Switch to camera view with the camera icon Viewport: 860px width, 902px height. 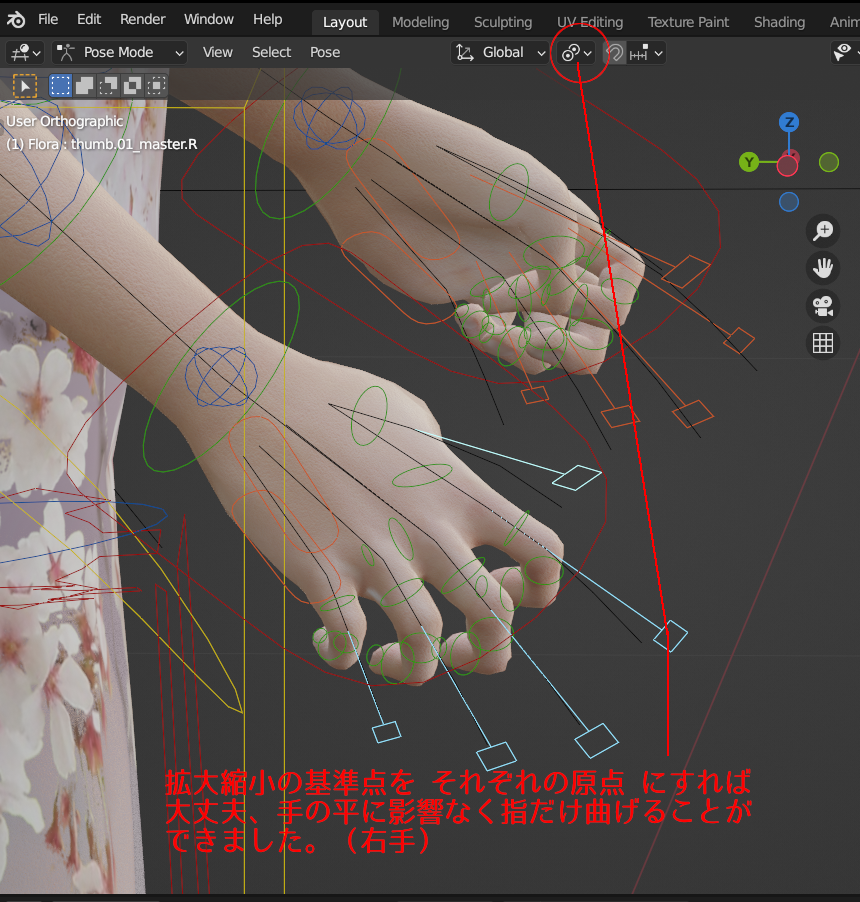click(822, 306)
